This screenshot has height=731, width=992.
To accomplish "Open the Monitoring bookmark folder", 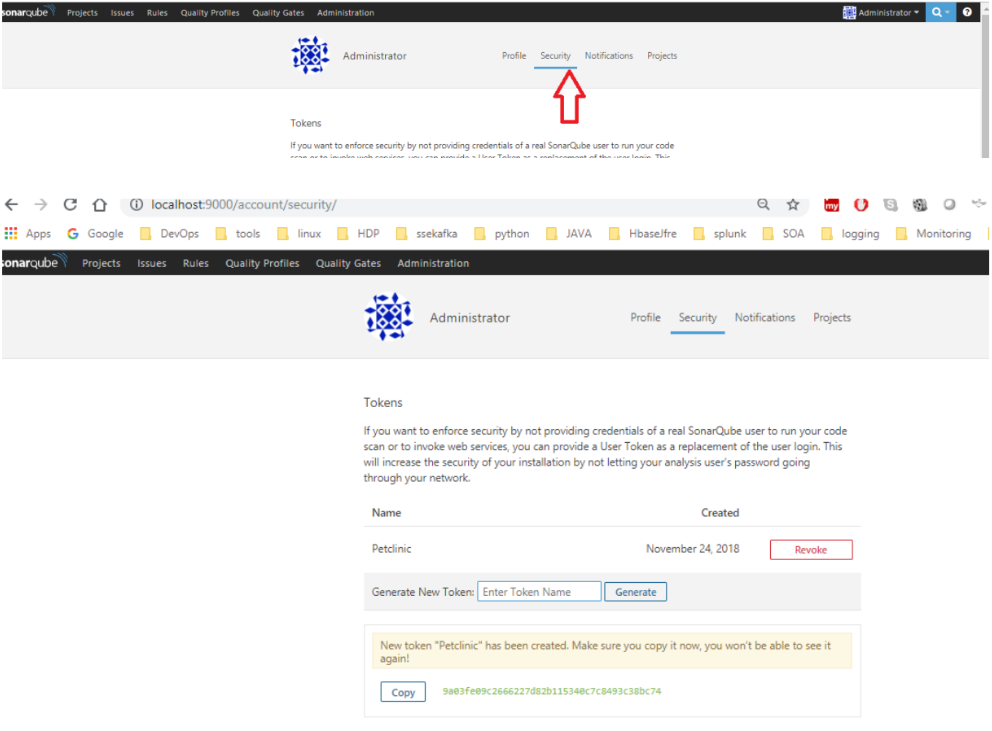I will 934,234.
